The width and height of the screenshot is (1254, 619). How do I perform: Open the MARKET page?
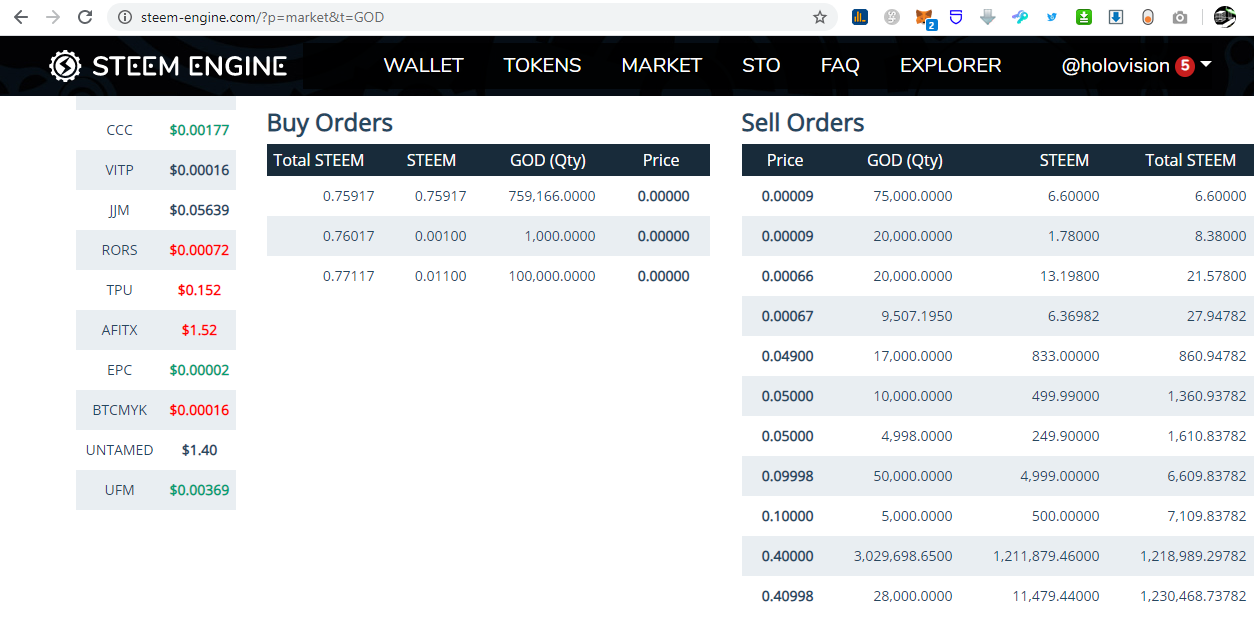[x=661, y=65]
